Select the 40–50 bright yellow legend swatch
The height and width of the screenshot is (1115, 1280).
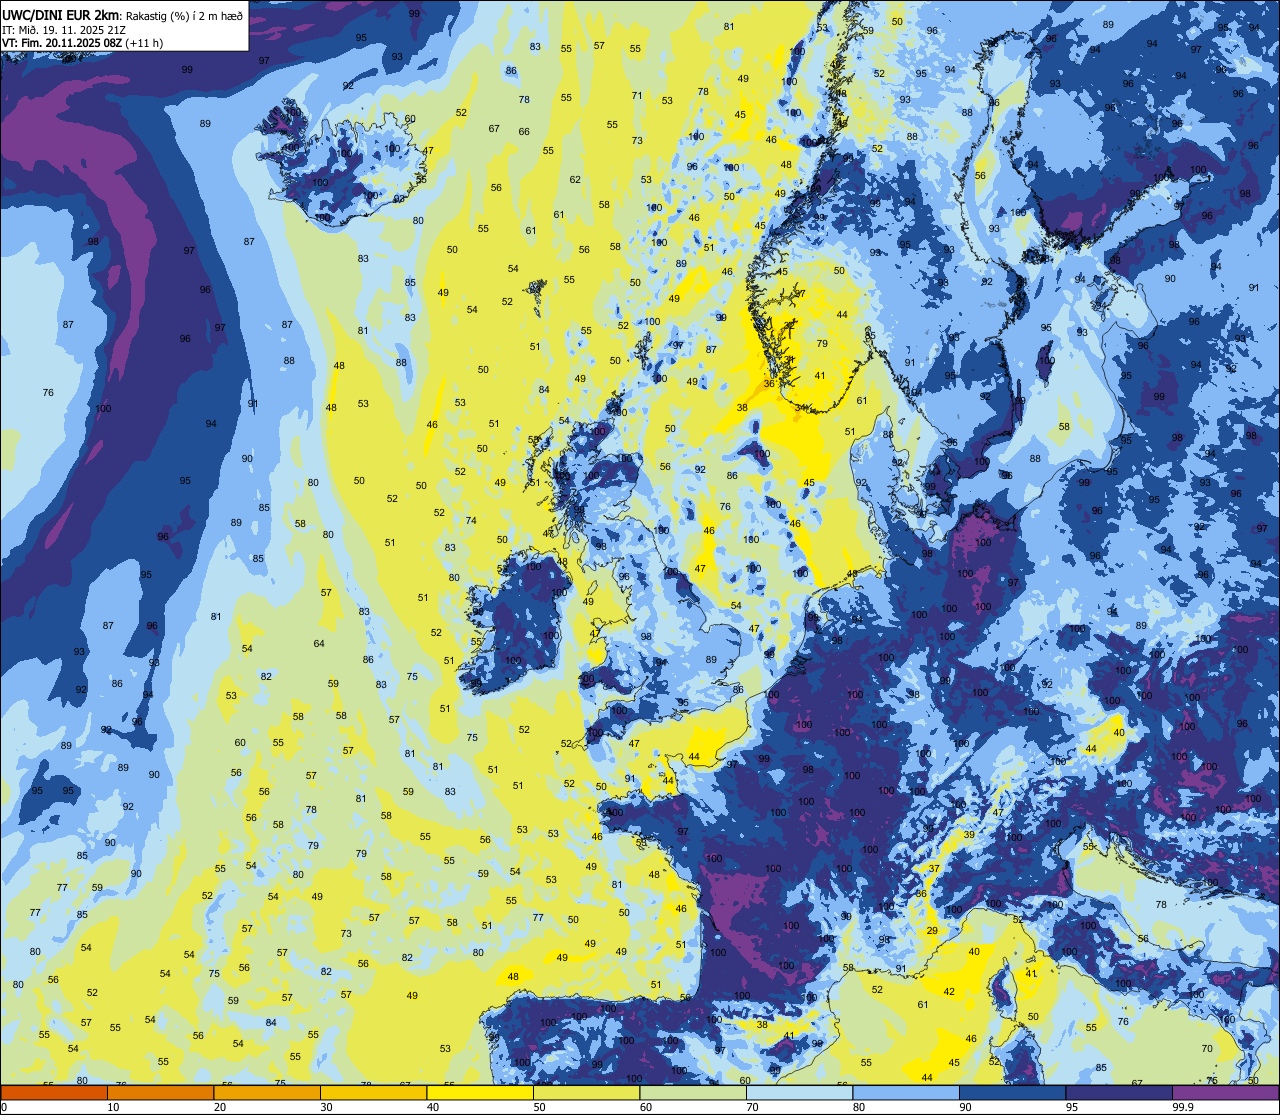tap(480, 1092)
